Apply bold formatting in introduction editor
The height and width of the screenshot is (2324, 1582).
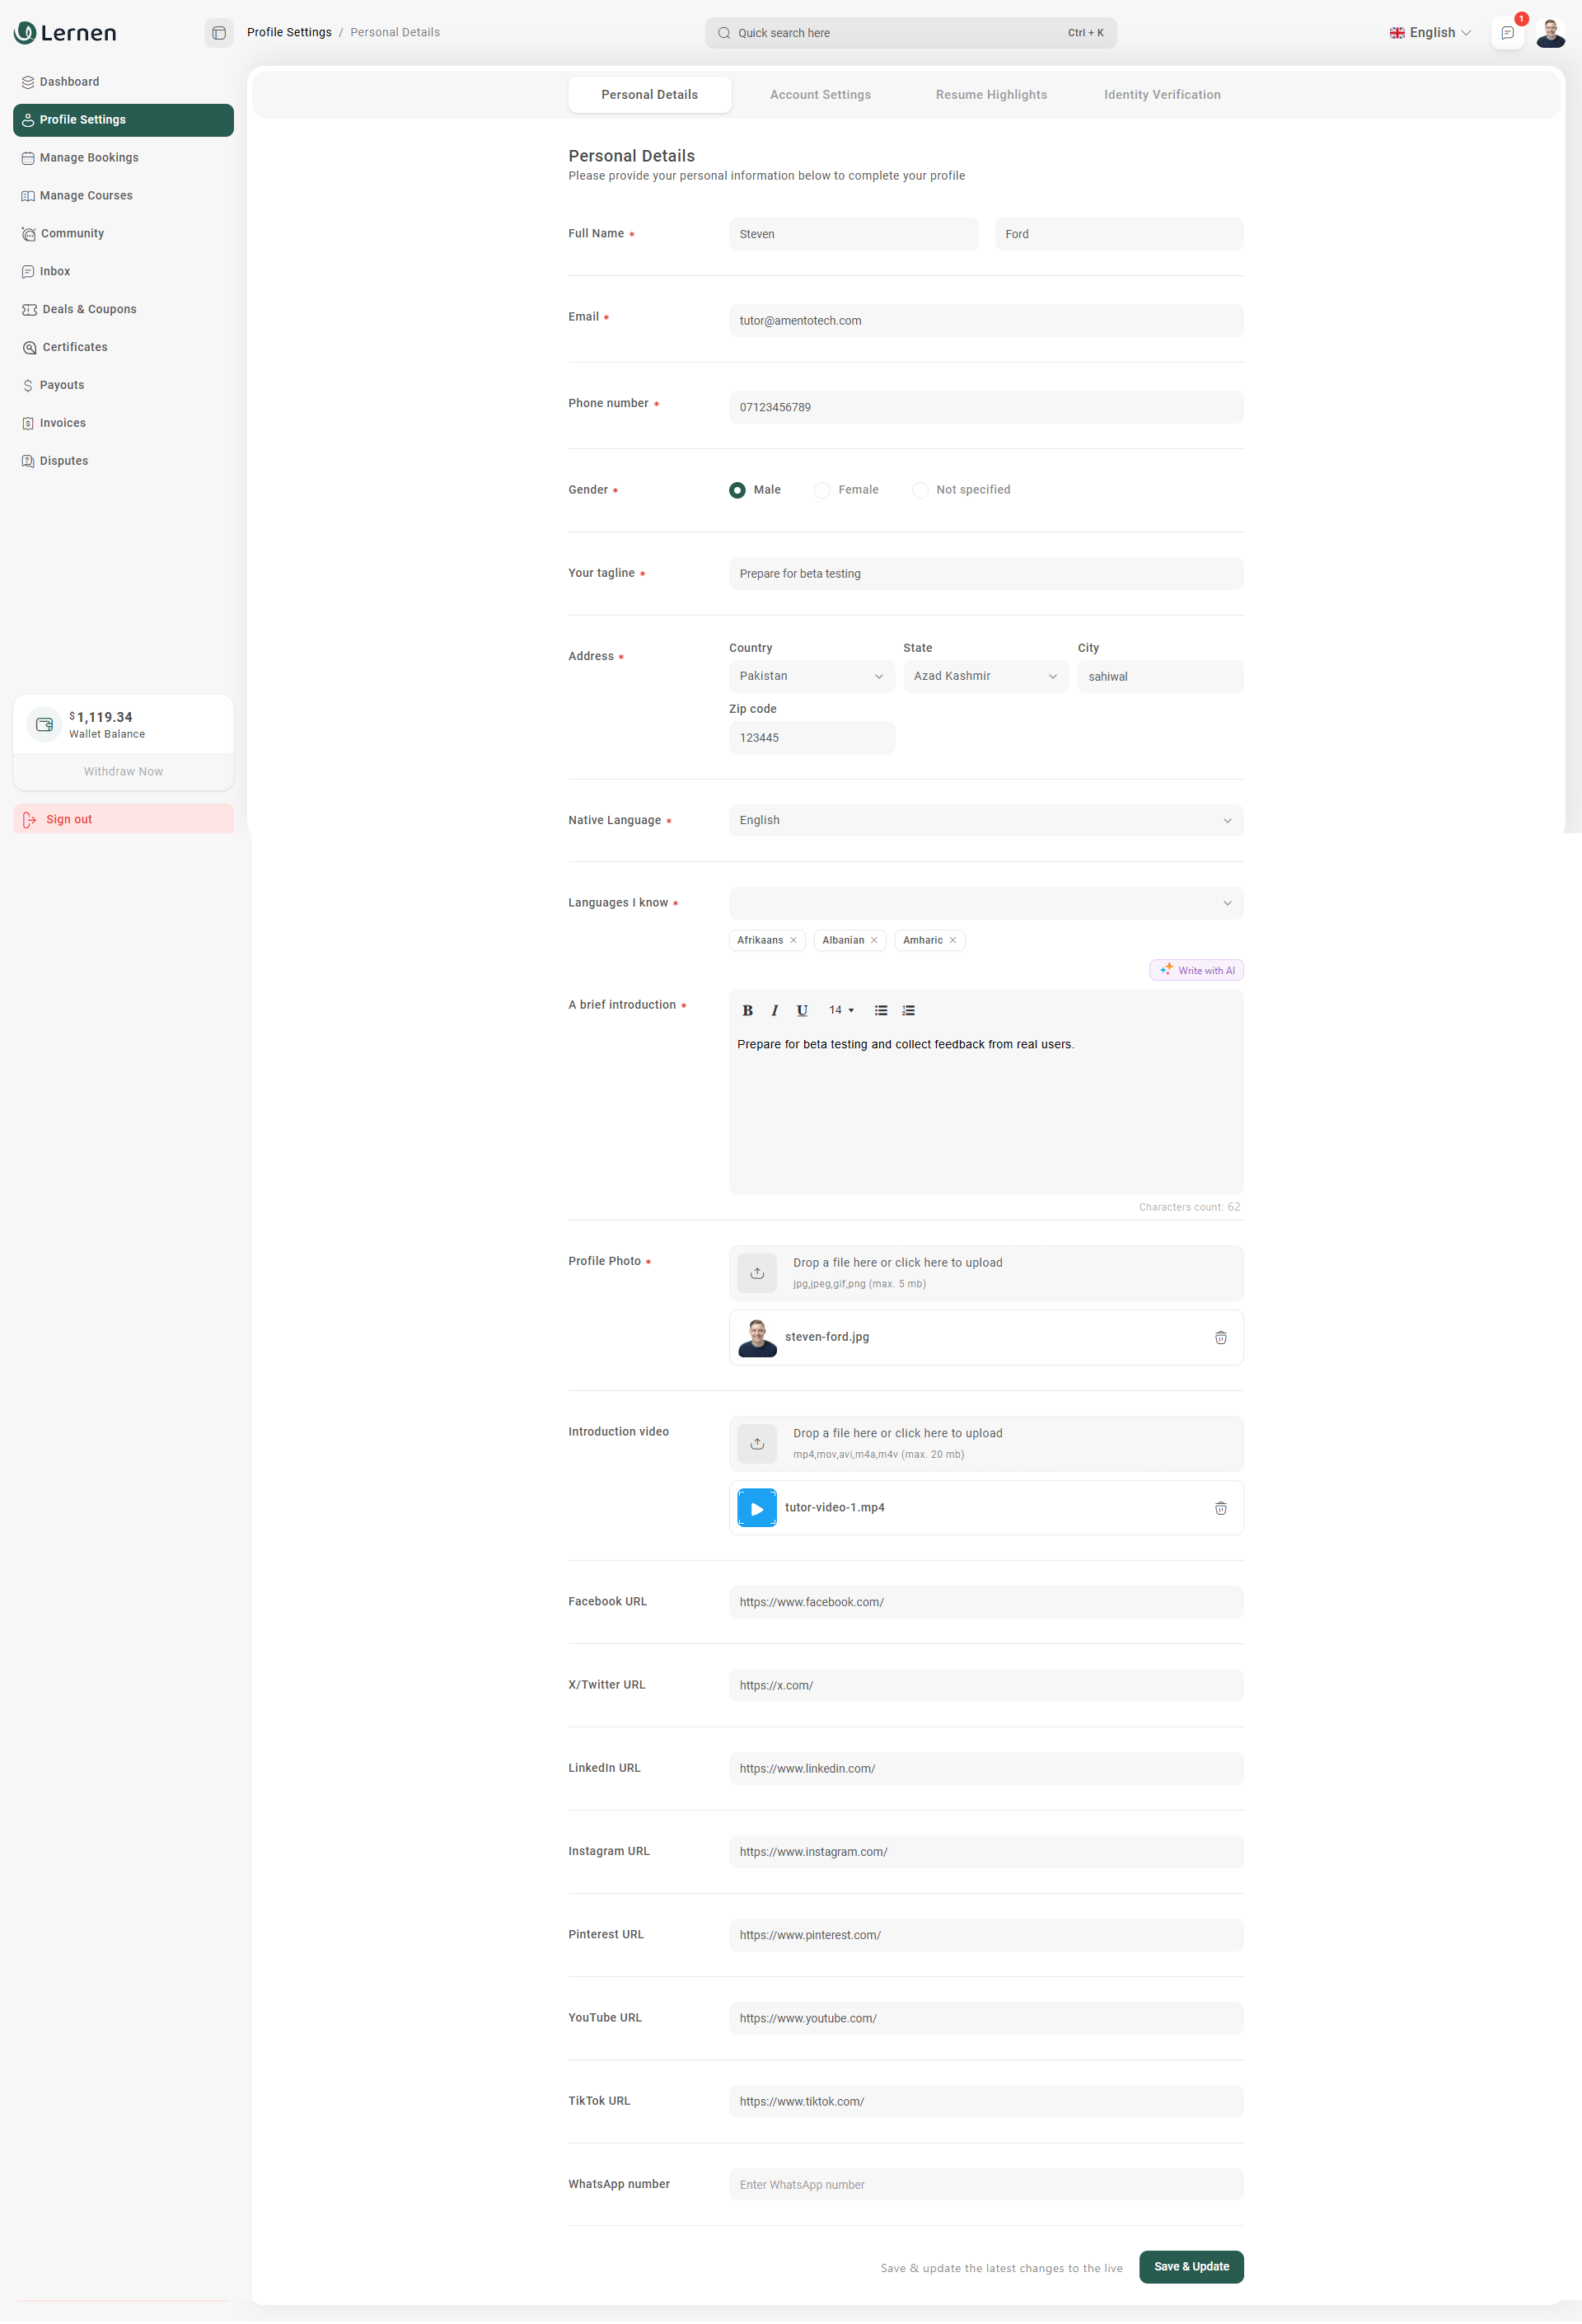pyautogui.click(x=747, y=1010)
